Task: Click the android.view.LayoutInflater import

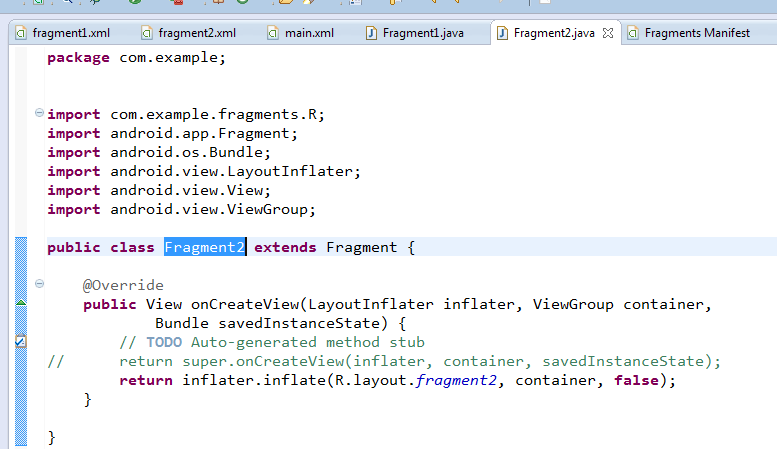Action: pyautogui.click(x=234, y=171)
